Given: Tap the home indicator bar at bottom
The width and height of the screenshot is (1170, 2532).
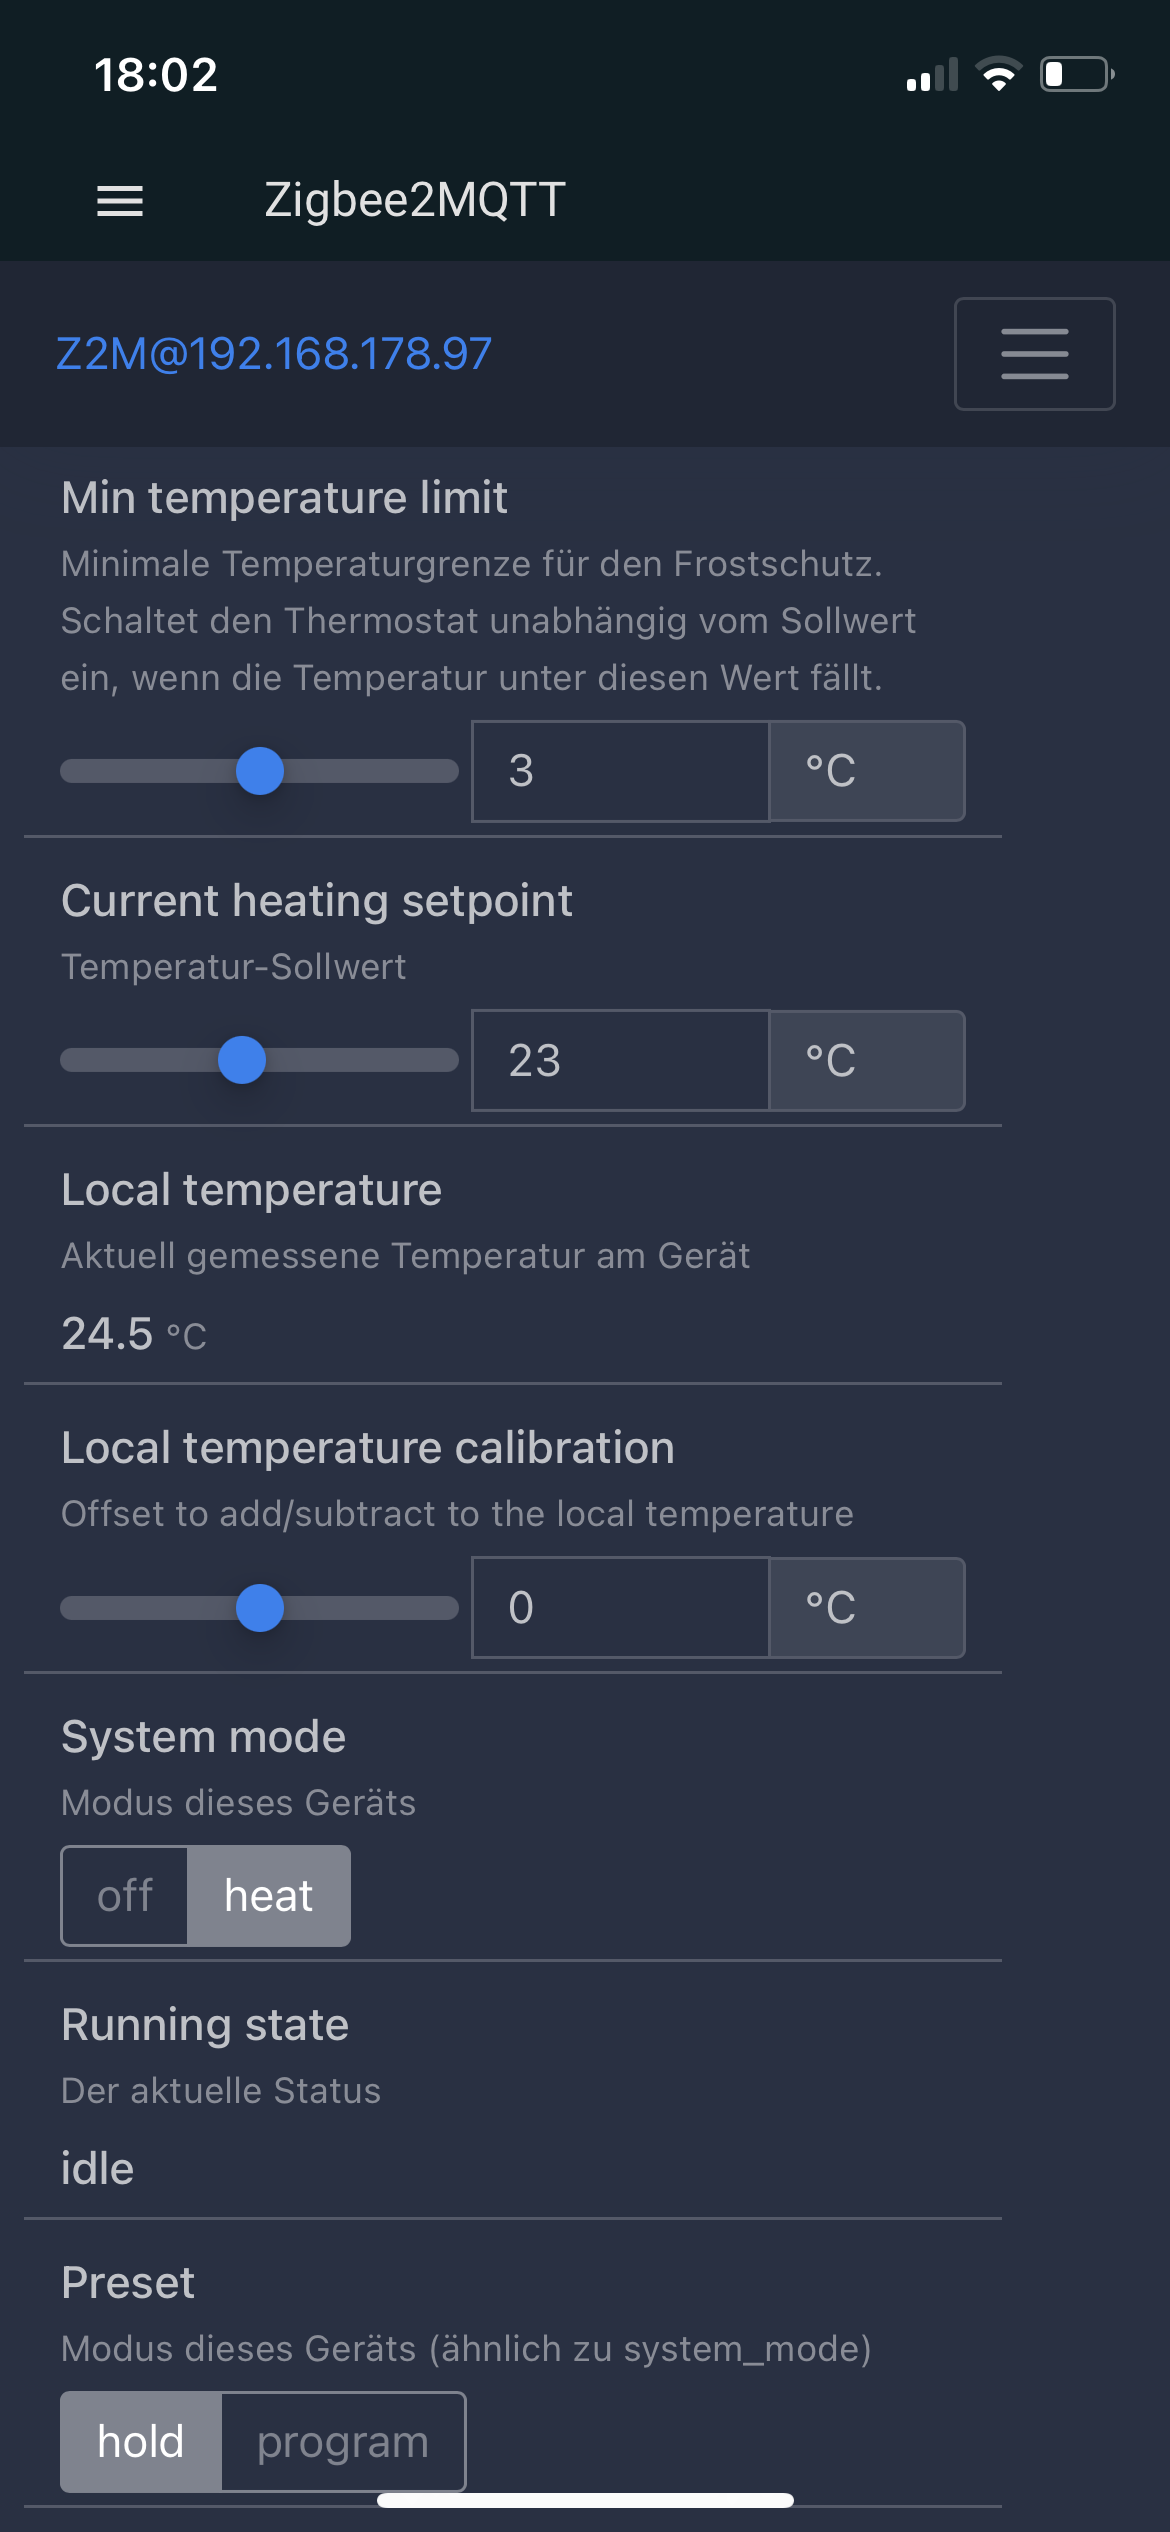Looking at the screenshot, I should click(585, 2500).
